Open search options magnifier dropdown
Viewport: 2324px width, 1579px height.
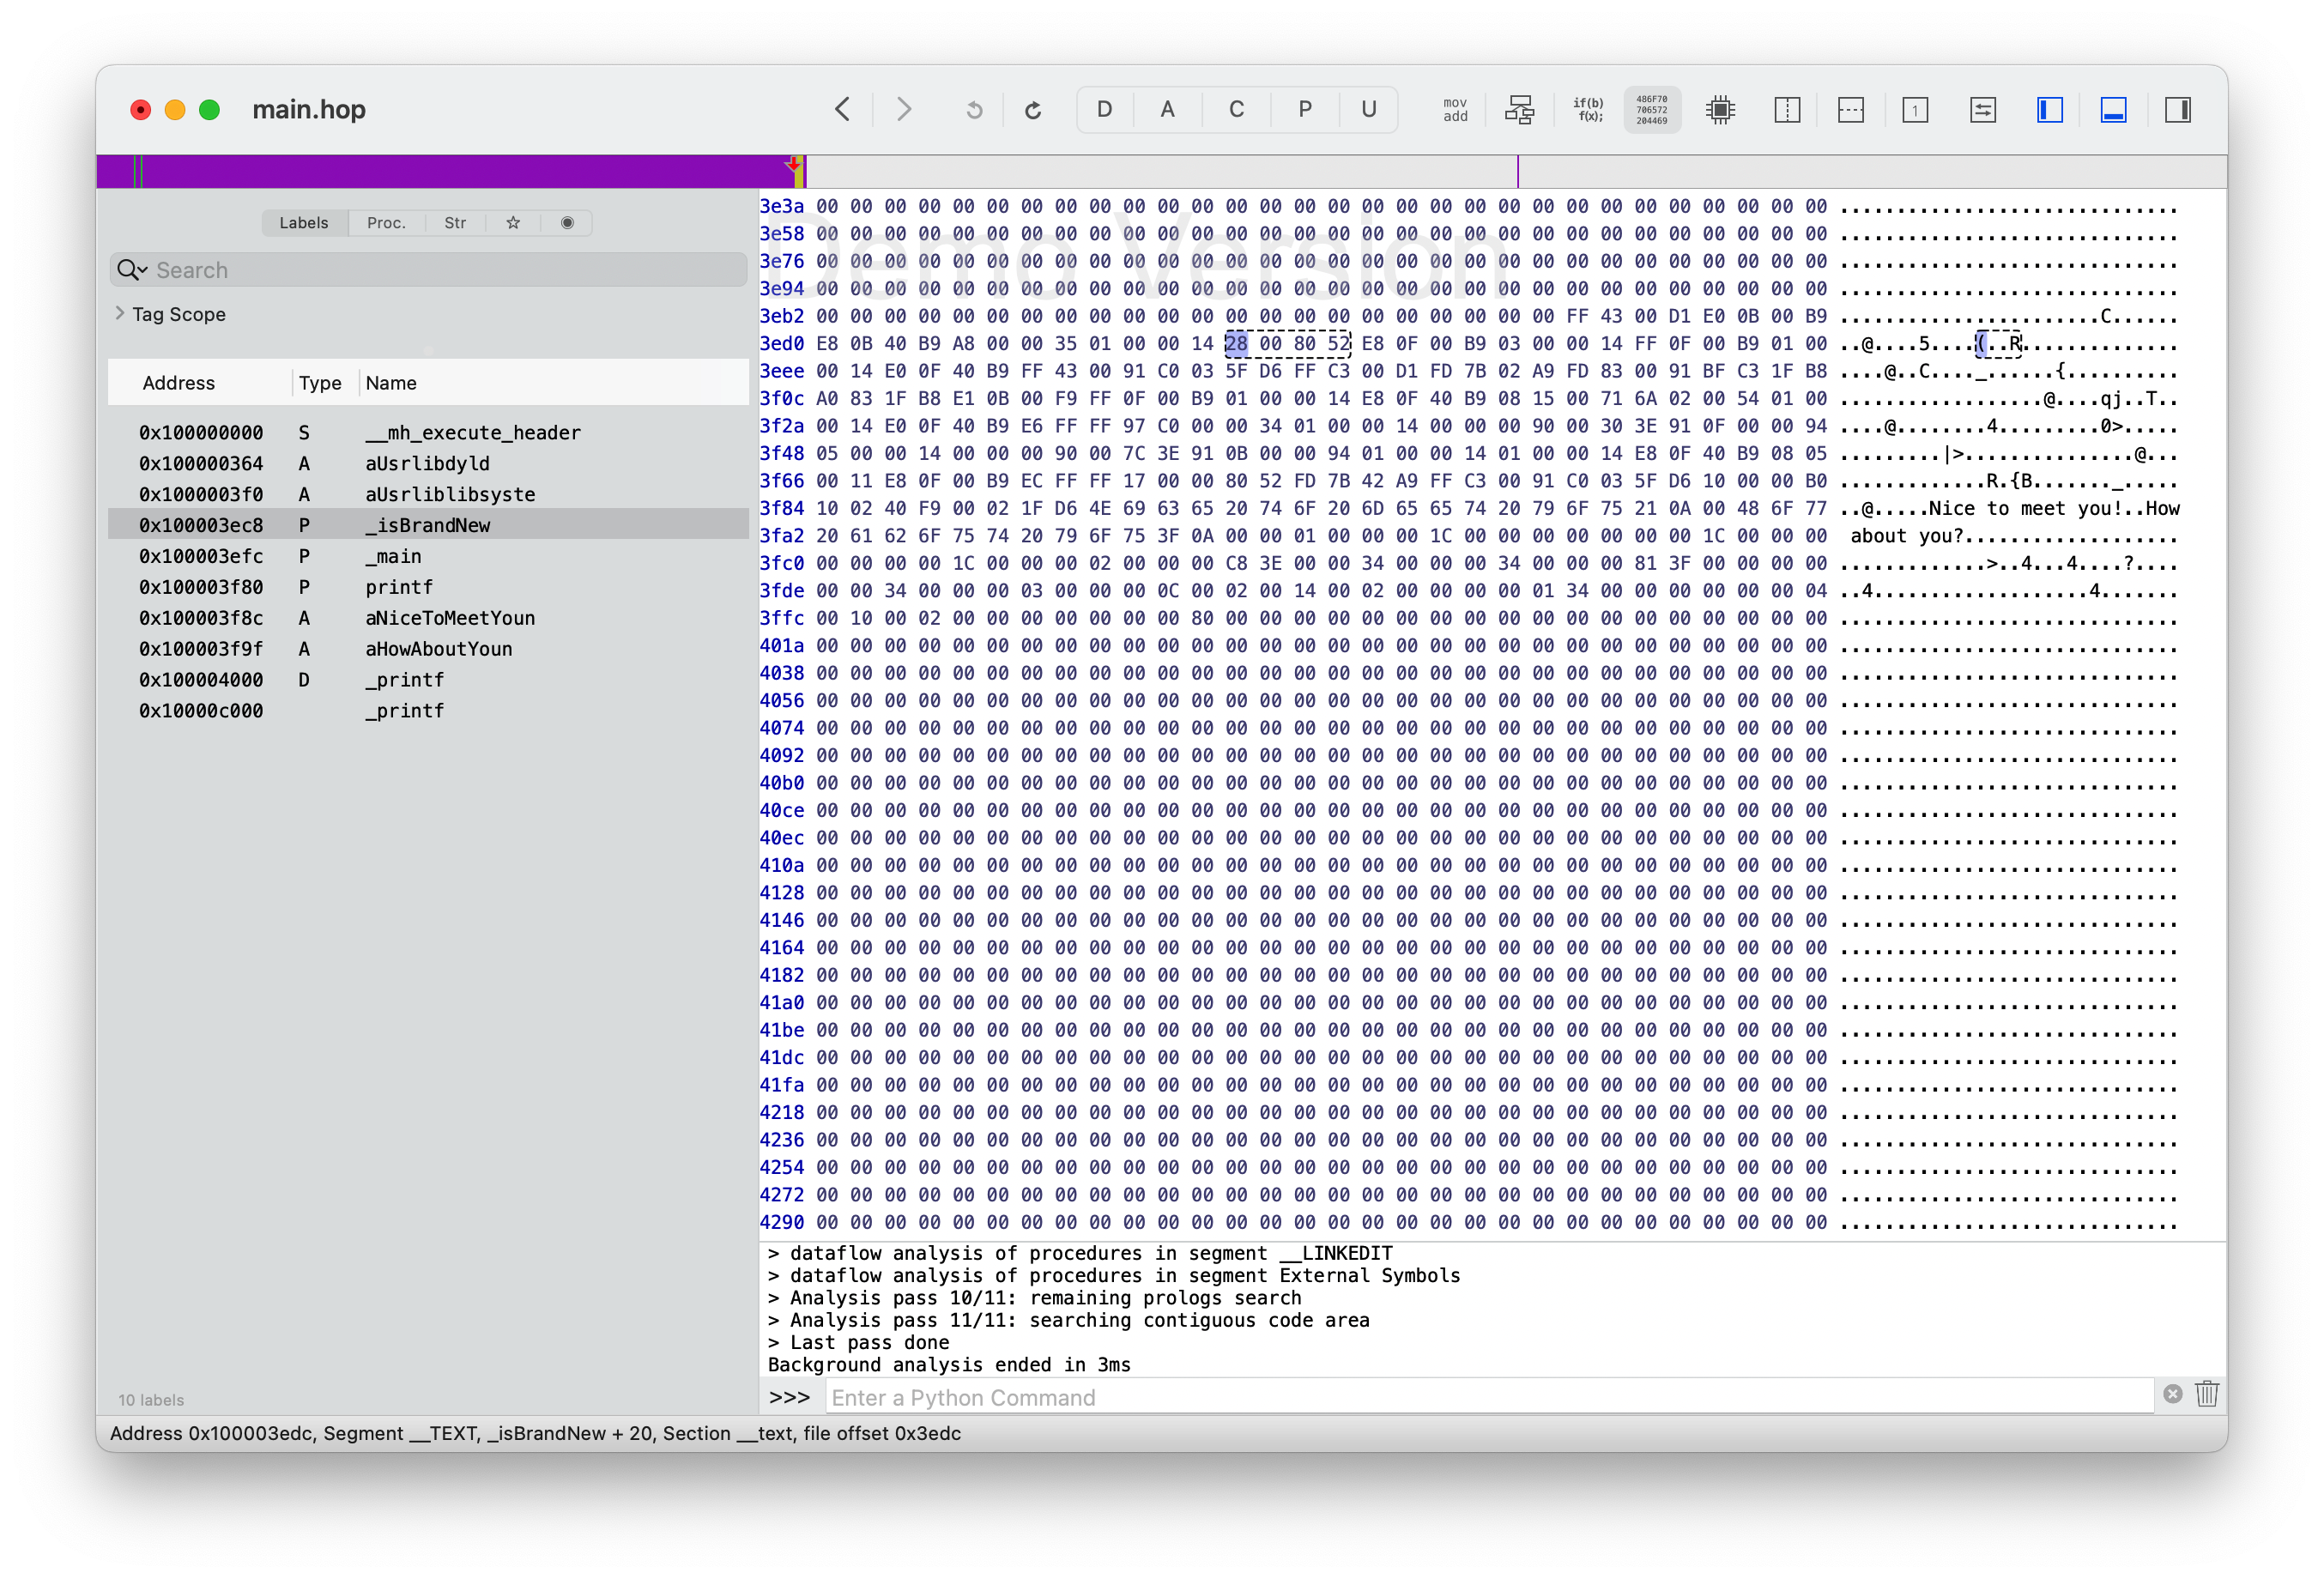point(132,270)
